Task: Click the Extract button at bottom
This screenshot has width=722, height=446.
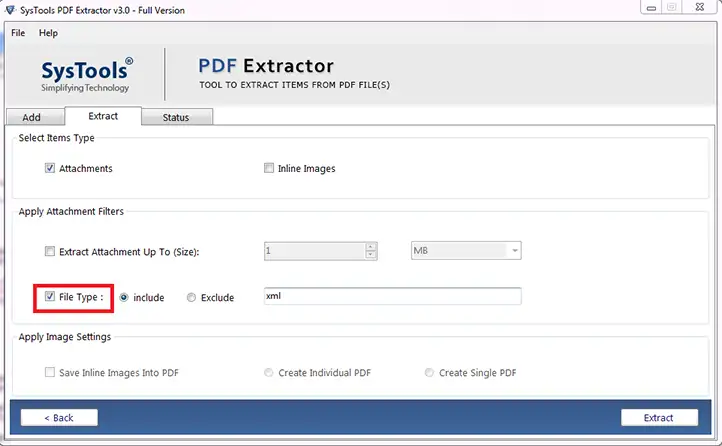Action: tap(659, 417)
